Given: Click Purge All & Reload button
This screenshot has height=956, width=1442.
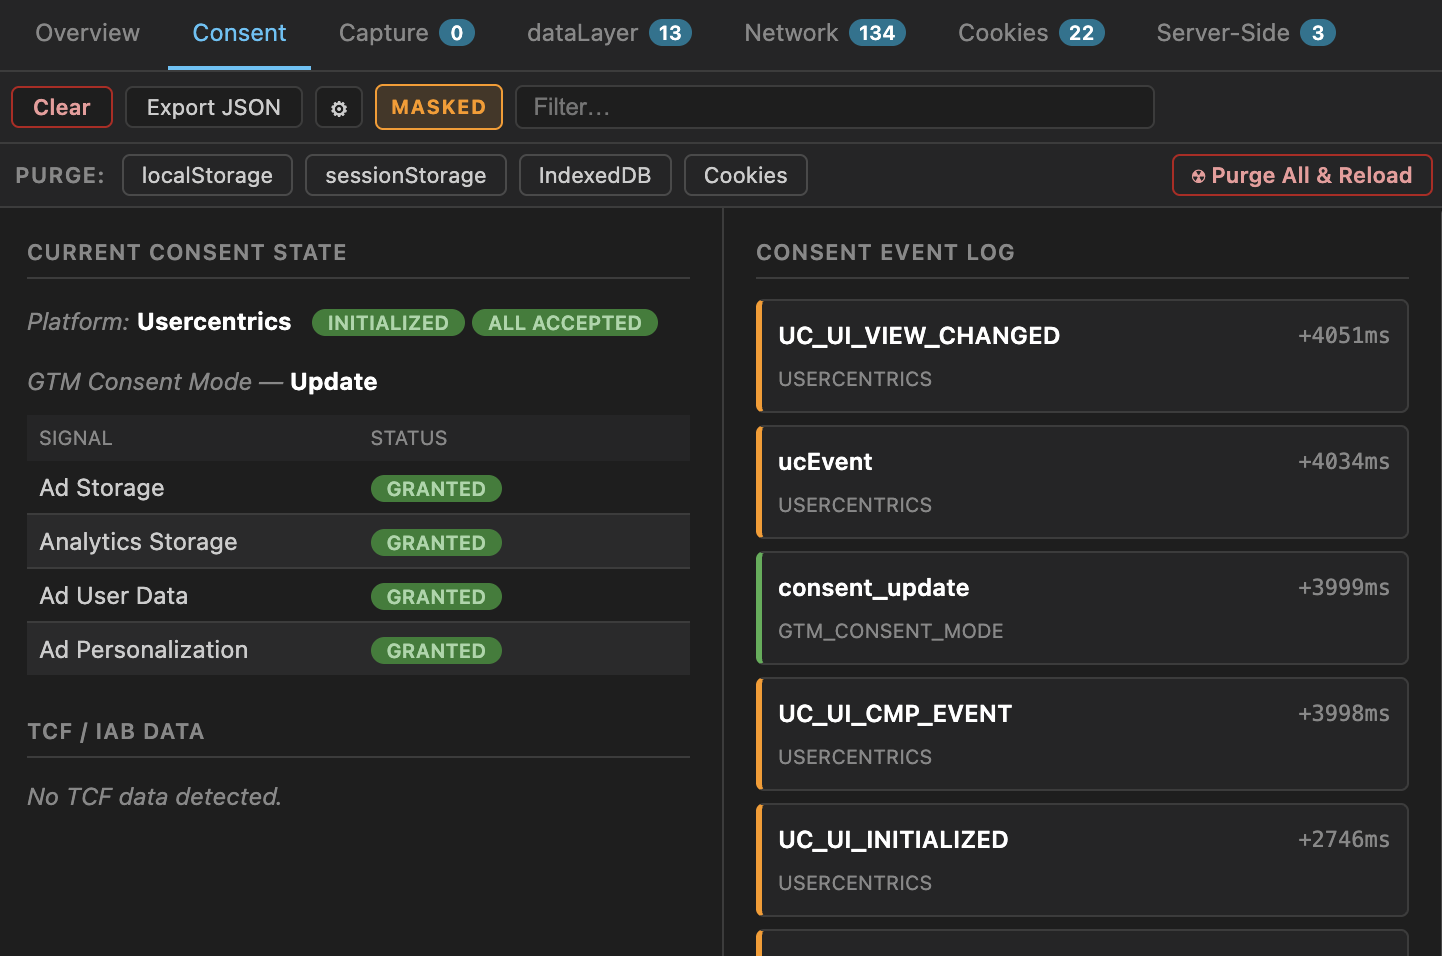Looking at the screenshot, I should (1302, 175).
